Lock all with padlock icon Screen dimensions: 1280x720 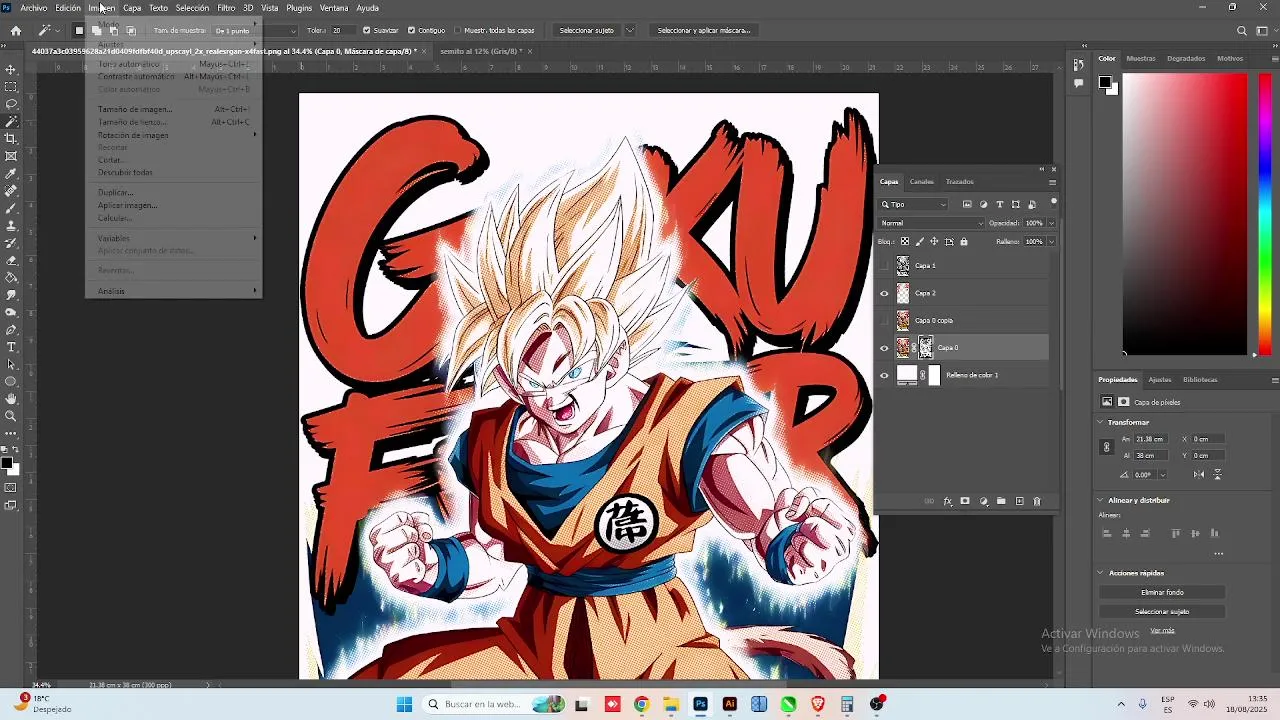pos(964,241)
